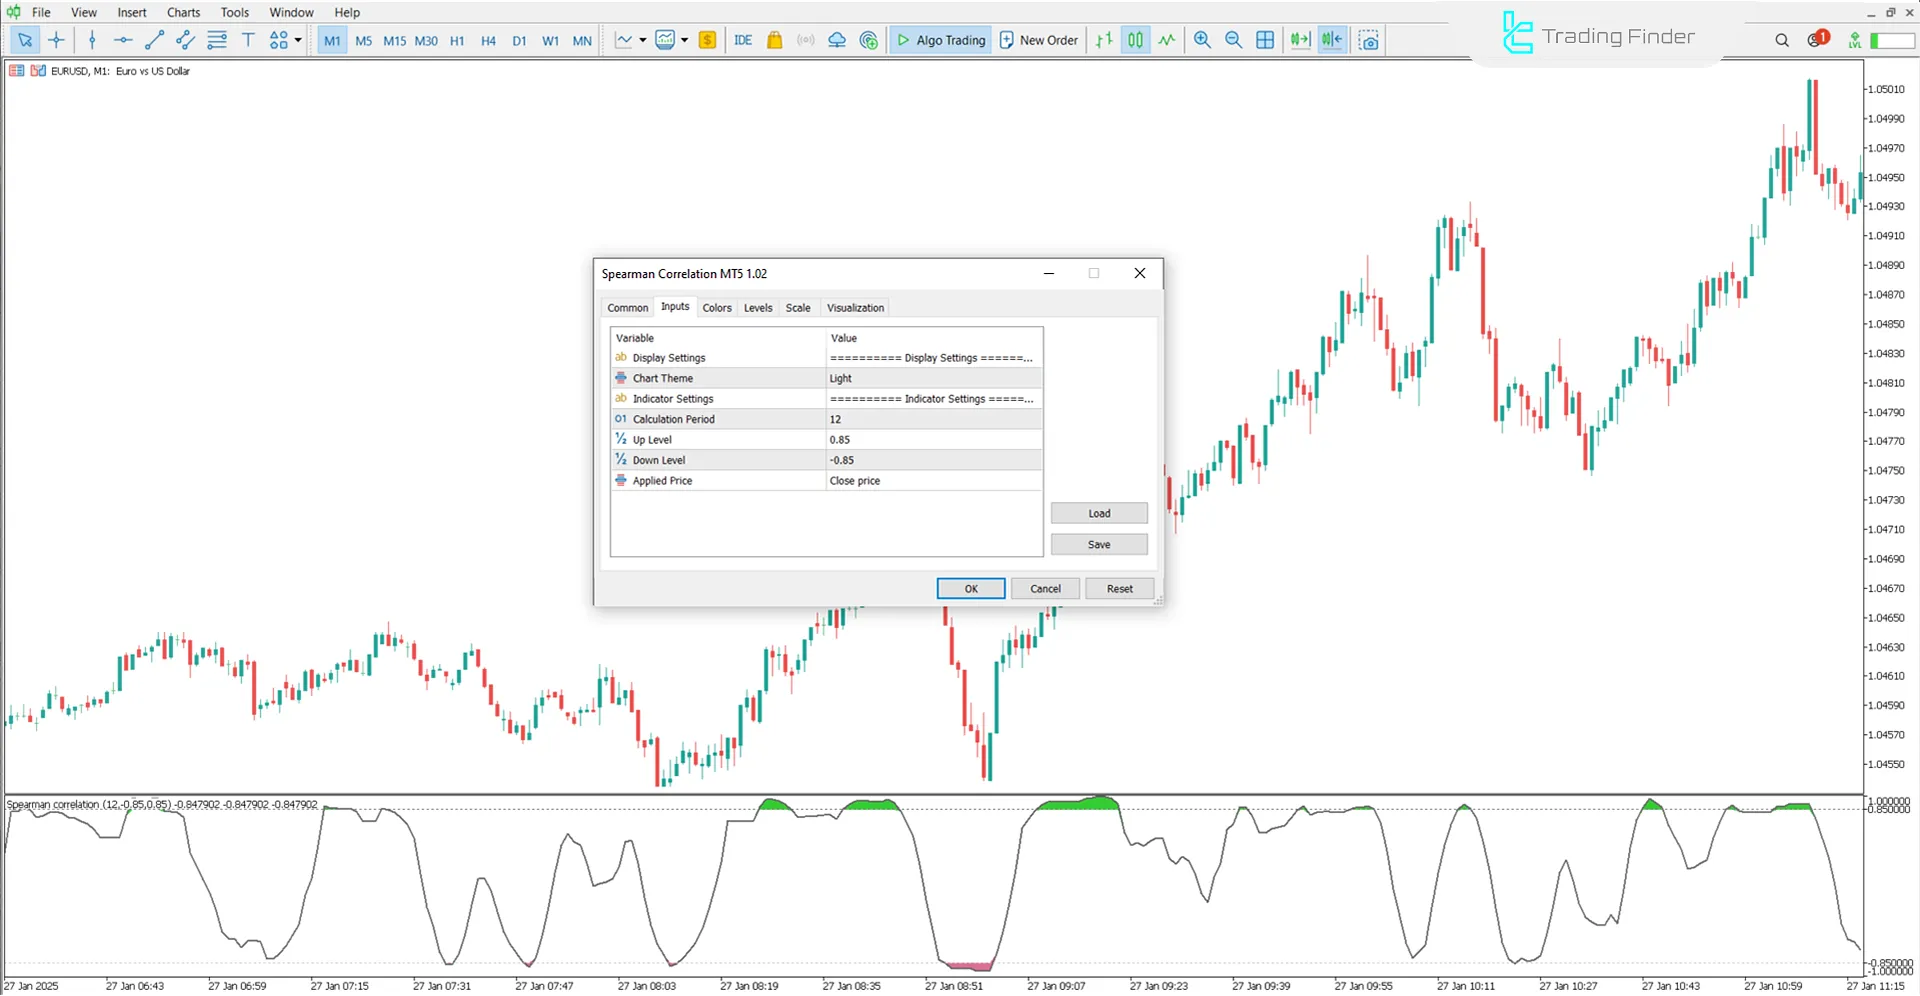1920x996 pixels.
Task: Toggle Algo Trading on
Action: point(940,40)
